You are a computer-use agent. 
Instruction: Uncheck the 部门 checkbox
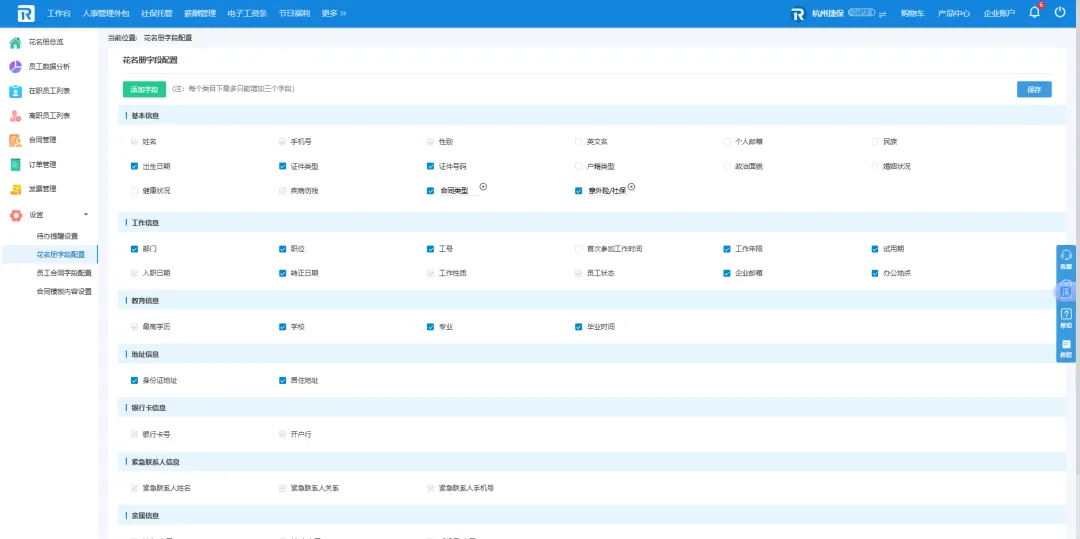(134, 249)
